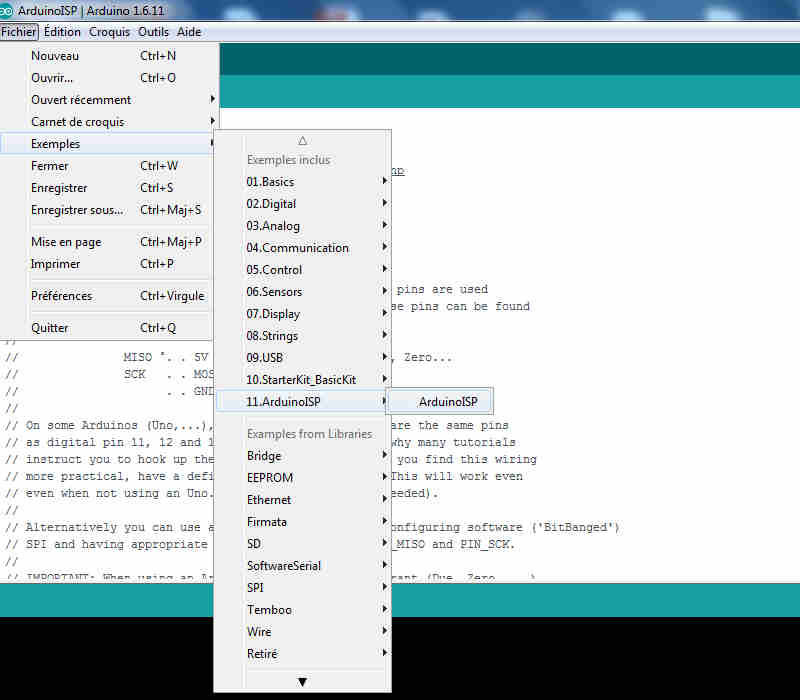Click the down scroll arrow in examples list

303,682
